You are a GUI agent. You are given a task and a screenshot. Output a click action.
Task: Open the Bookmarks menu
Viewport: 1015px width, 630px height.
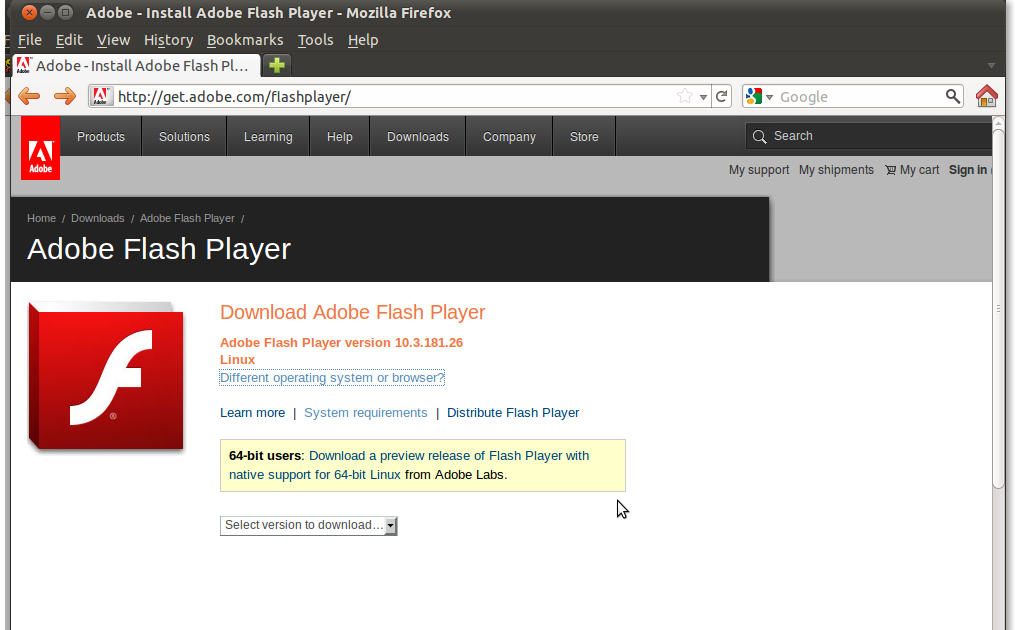[245, 40]
